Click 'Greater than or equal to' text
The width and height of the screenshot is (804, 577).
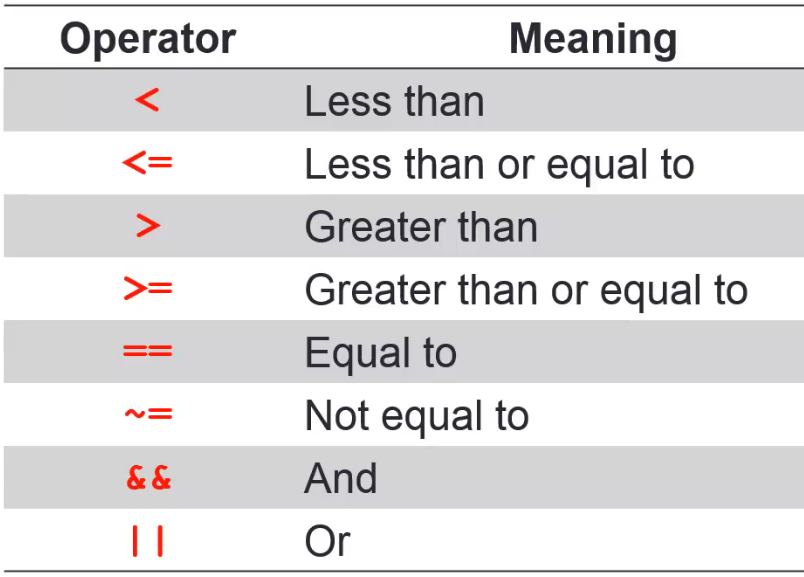pos(526,290)
